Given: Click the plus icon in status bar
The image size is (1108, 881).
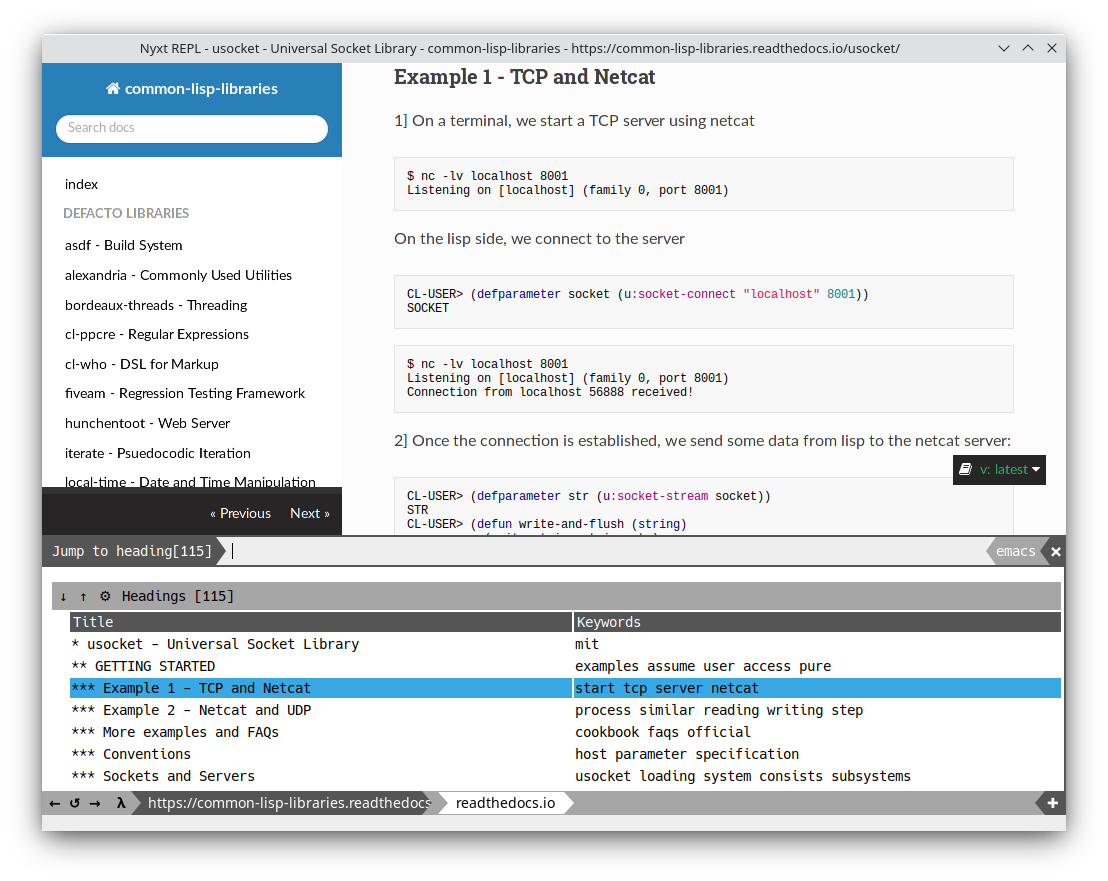Looking at the screenshot, I should pos(1052,803).
